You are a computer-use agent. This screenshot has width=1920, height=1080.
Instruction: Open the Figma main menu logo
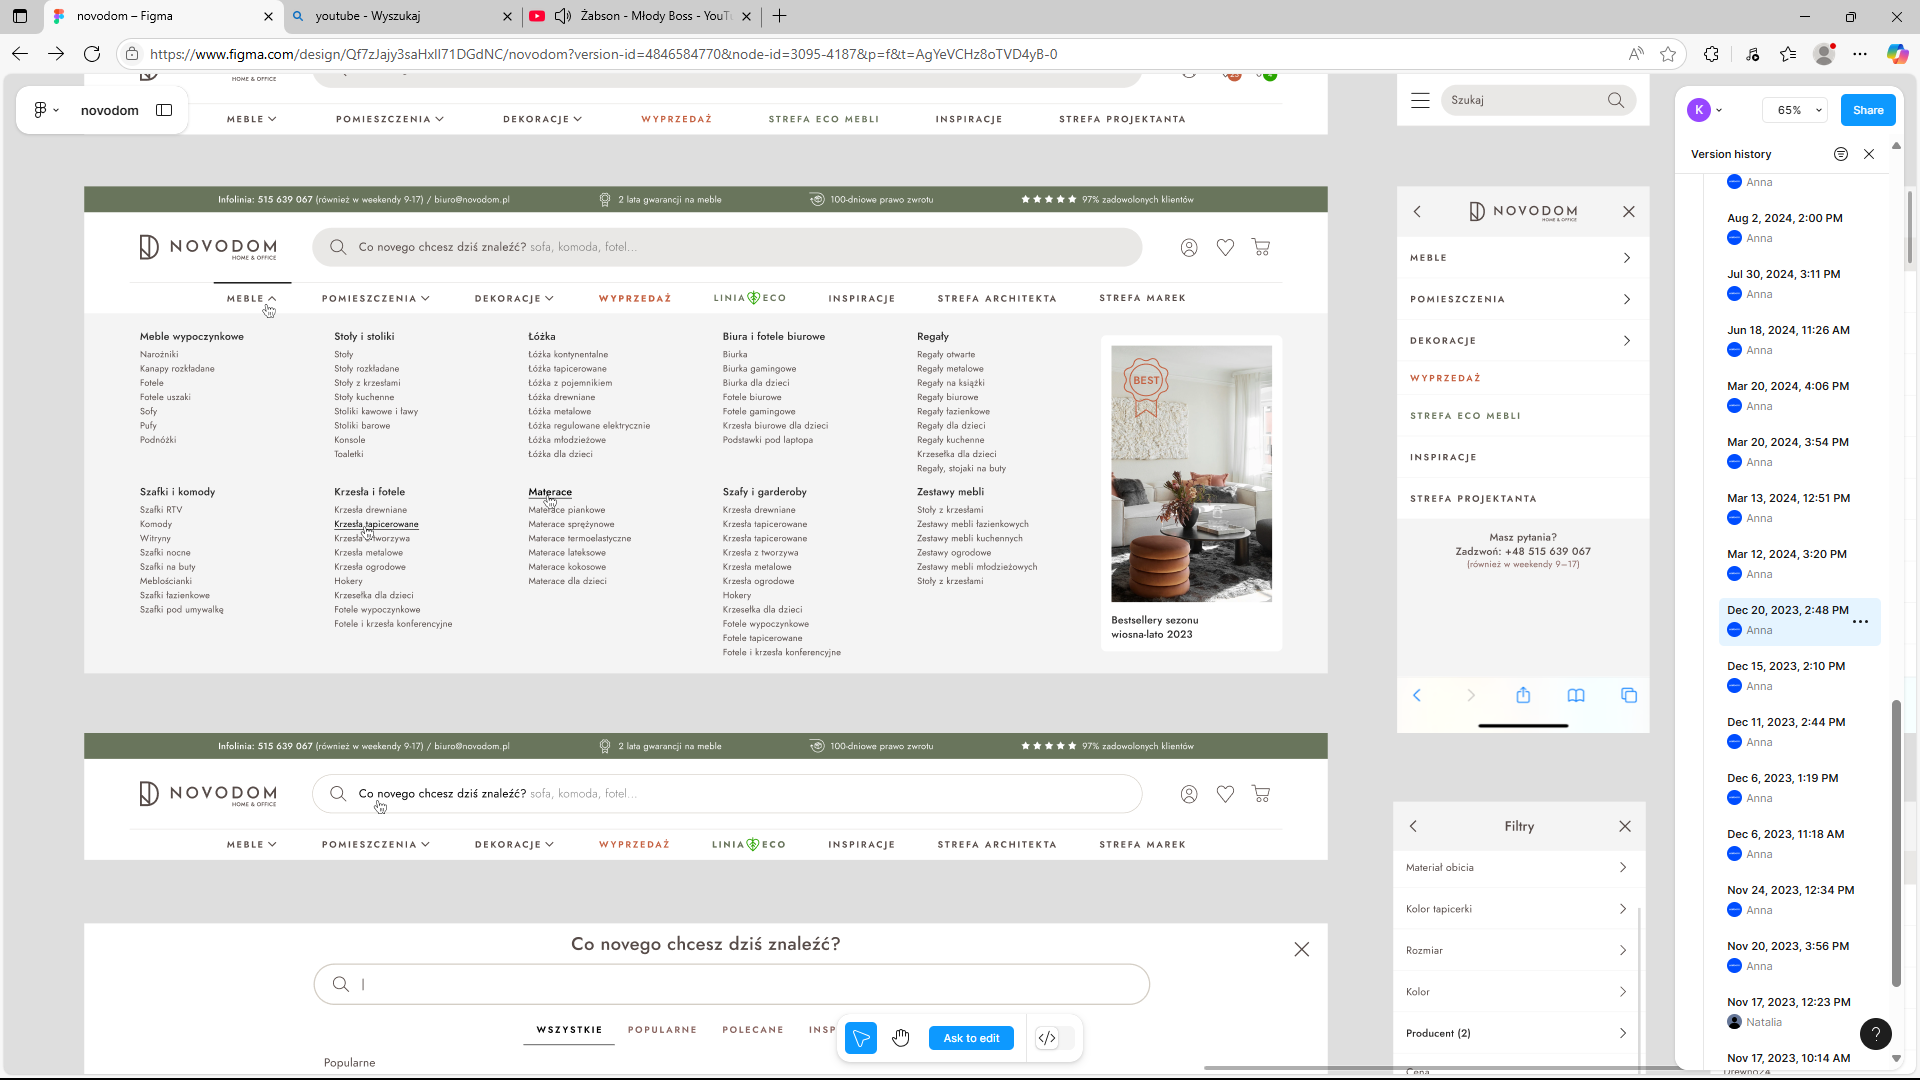coord(40,110)
